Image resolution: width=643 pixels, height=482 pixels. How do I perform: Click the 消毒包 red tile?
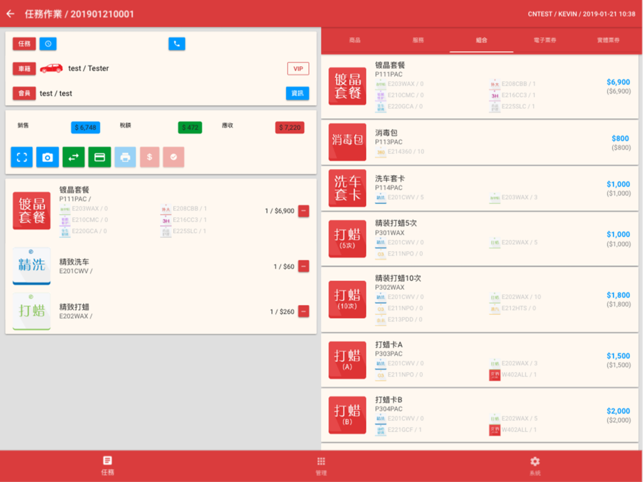347,142
